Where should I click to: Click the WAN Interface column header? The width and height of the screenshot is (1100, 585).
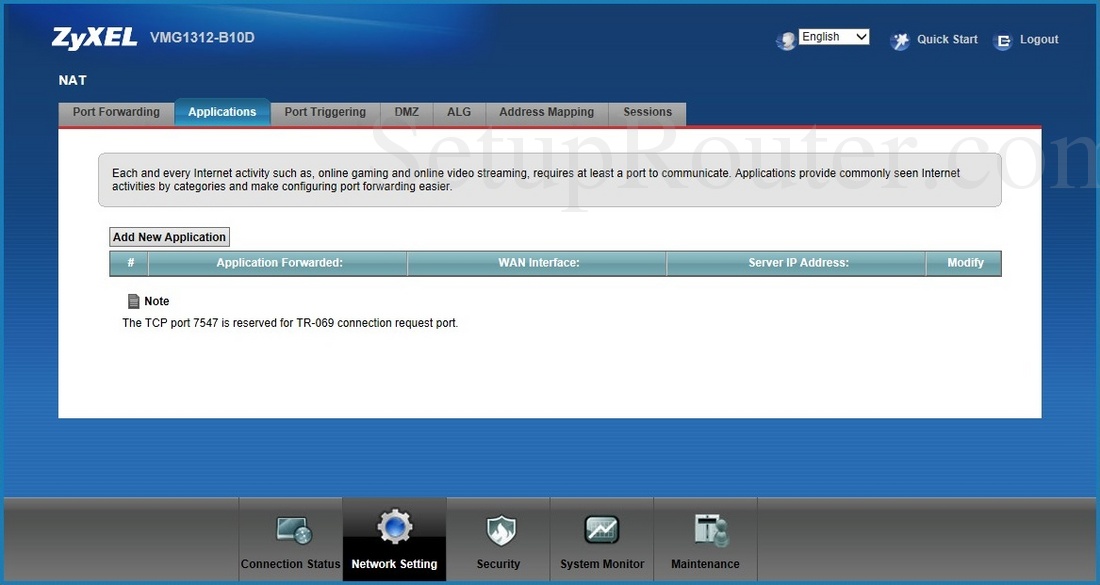(x=537, y=263)
